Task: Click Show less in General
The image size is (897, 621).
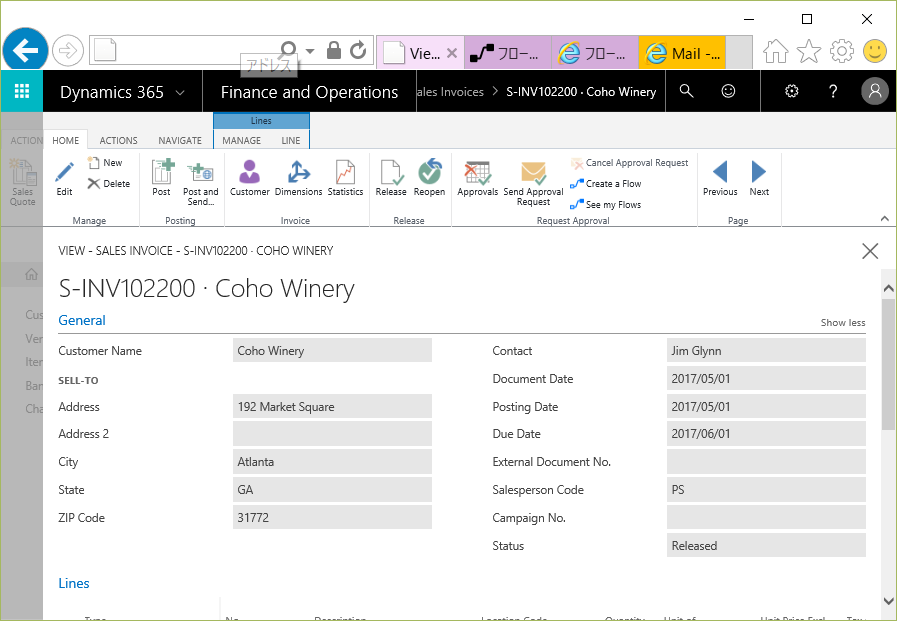Action: click(x=843, y=323)
